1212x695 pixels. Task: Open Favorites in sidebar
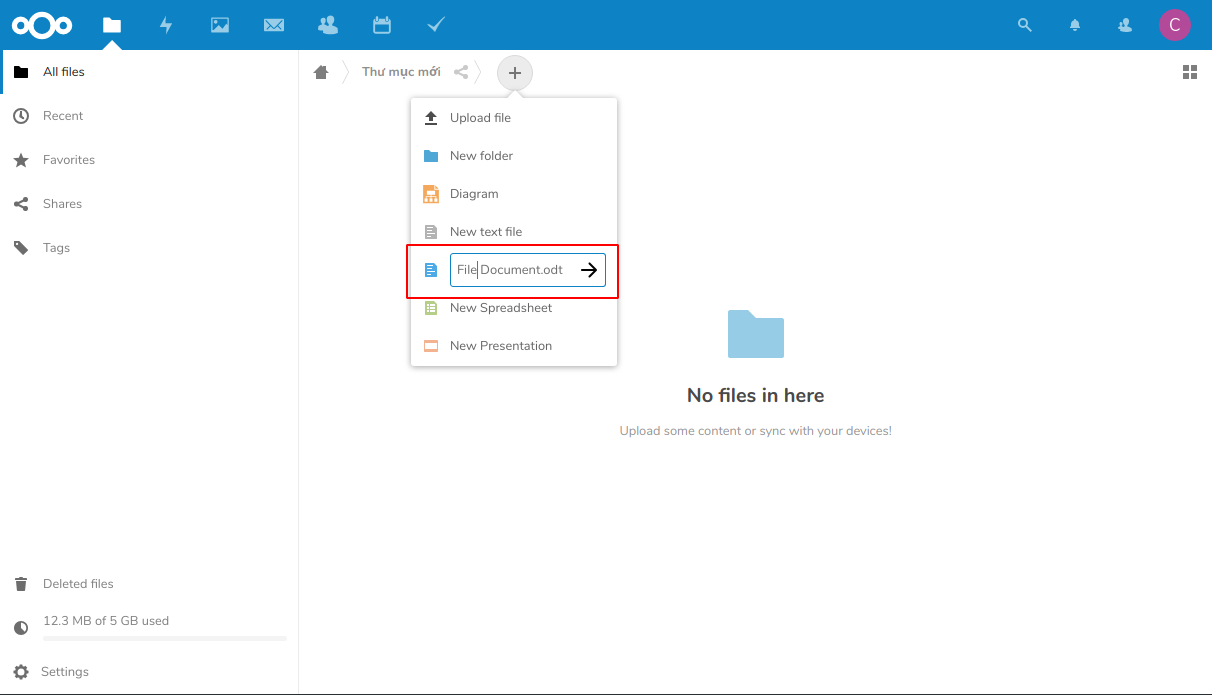[x=150, y=160]
